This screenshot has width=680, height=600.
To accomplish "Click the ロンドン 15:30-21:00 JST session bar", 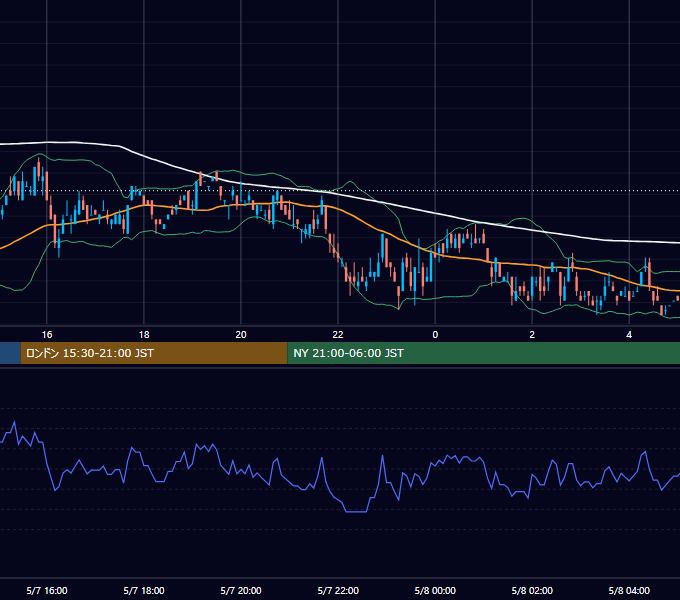I will pyautogui.click(x=154, y=353).
